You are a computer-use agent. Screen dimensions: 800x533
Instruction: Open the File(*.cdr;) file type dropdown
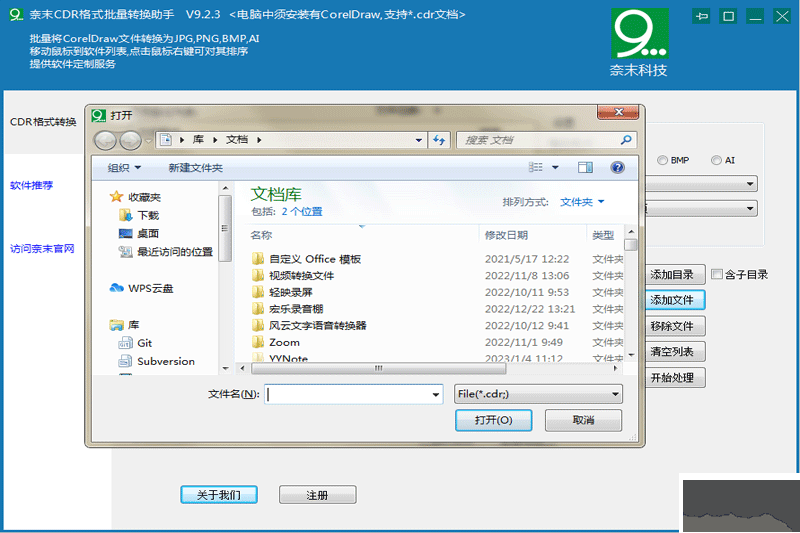click(x=538, y=394)
